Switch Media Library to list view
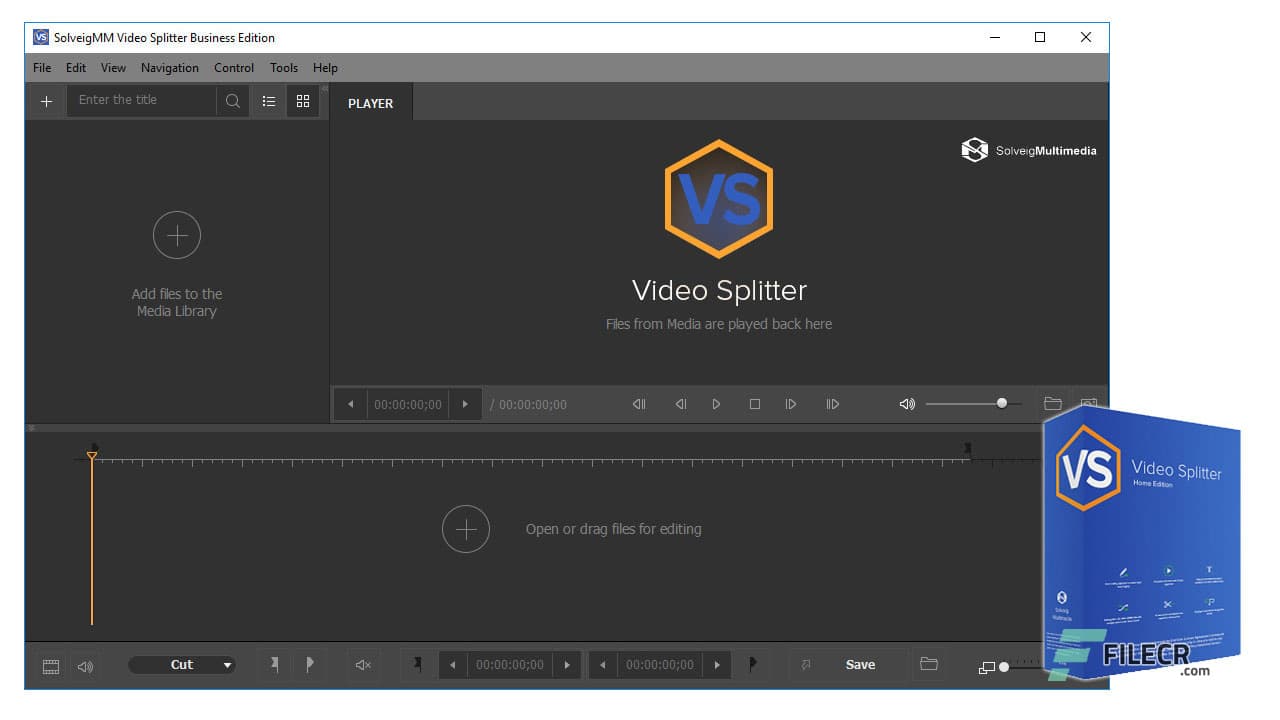Viewport: 1280px width, 720px height. (268, 101)
